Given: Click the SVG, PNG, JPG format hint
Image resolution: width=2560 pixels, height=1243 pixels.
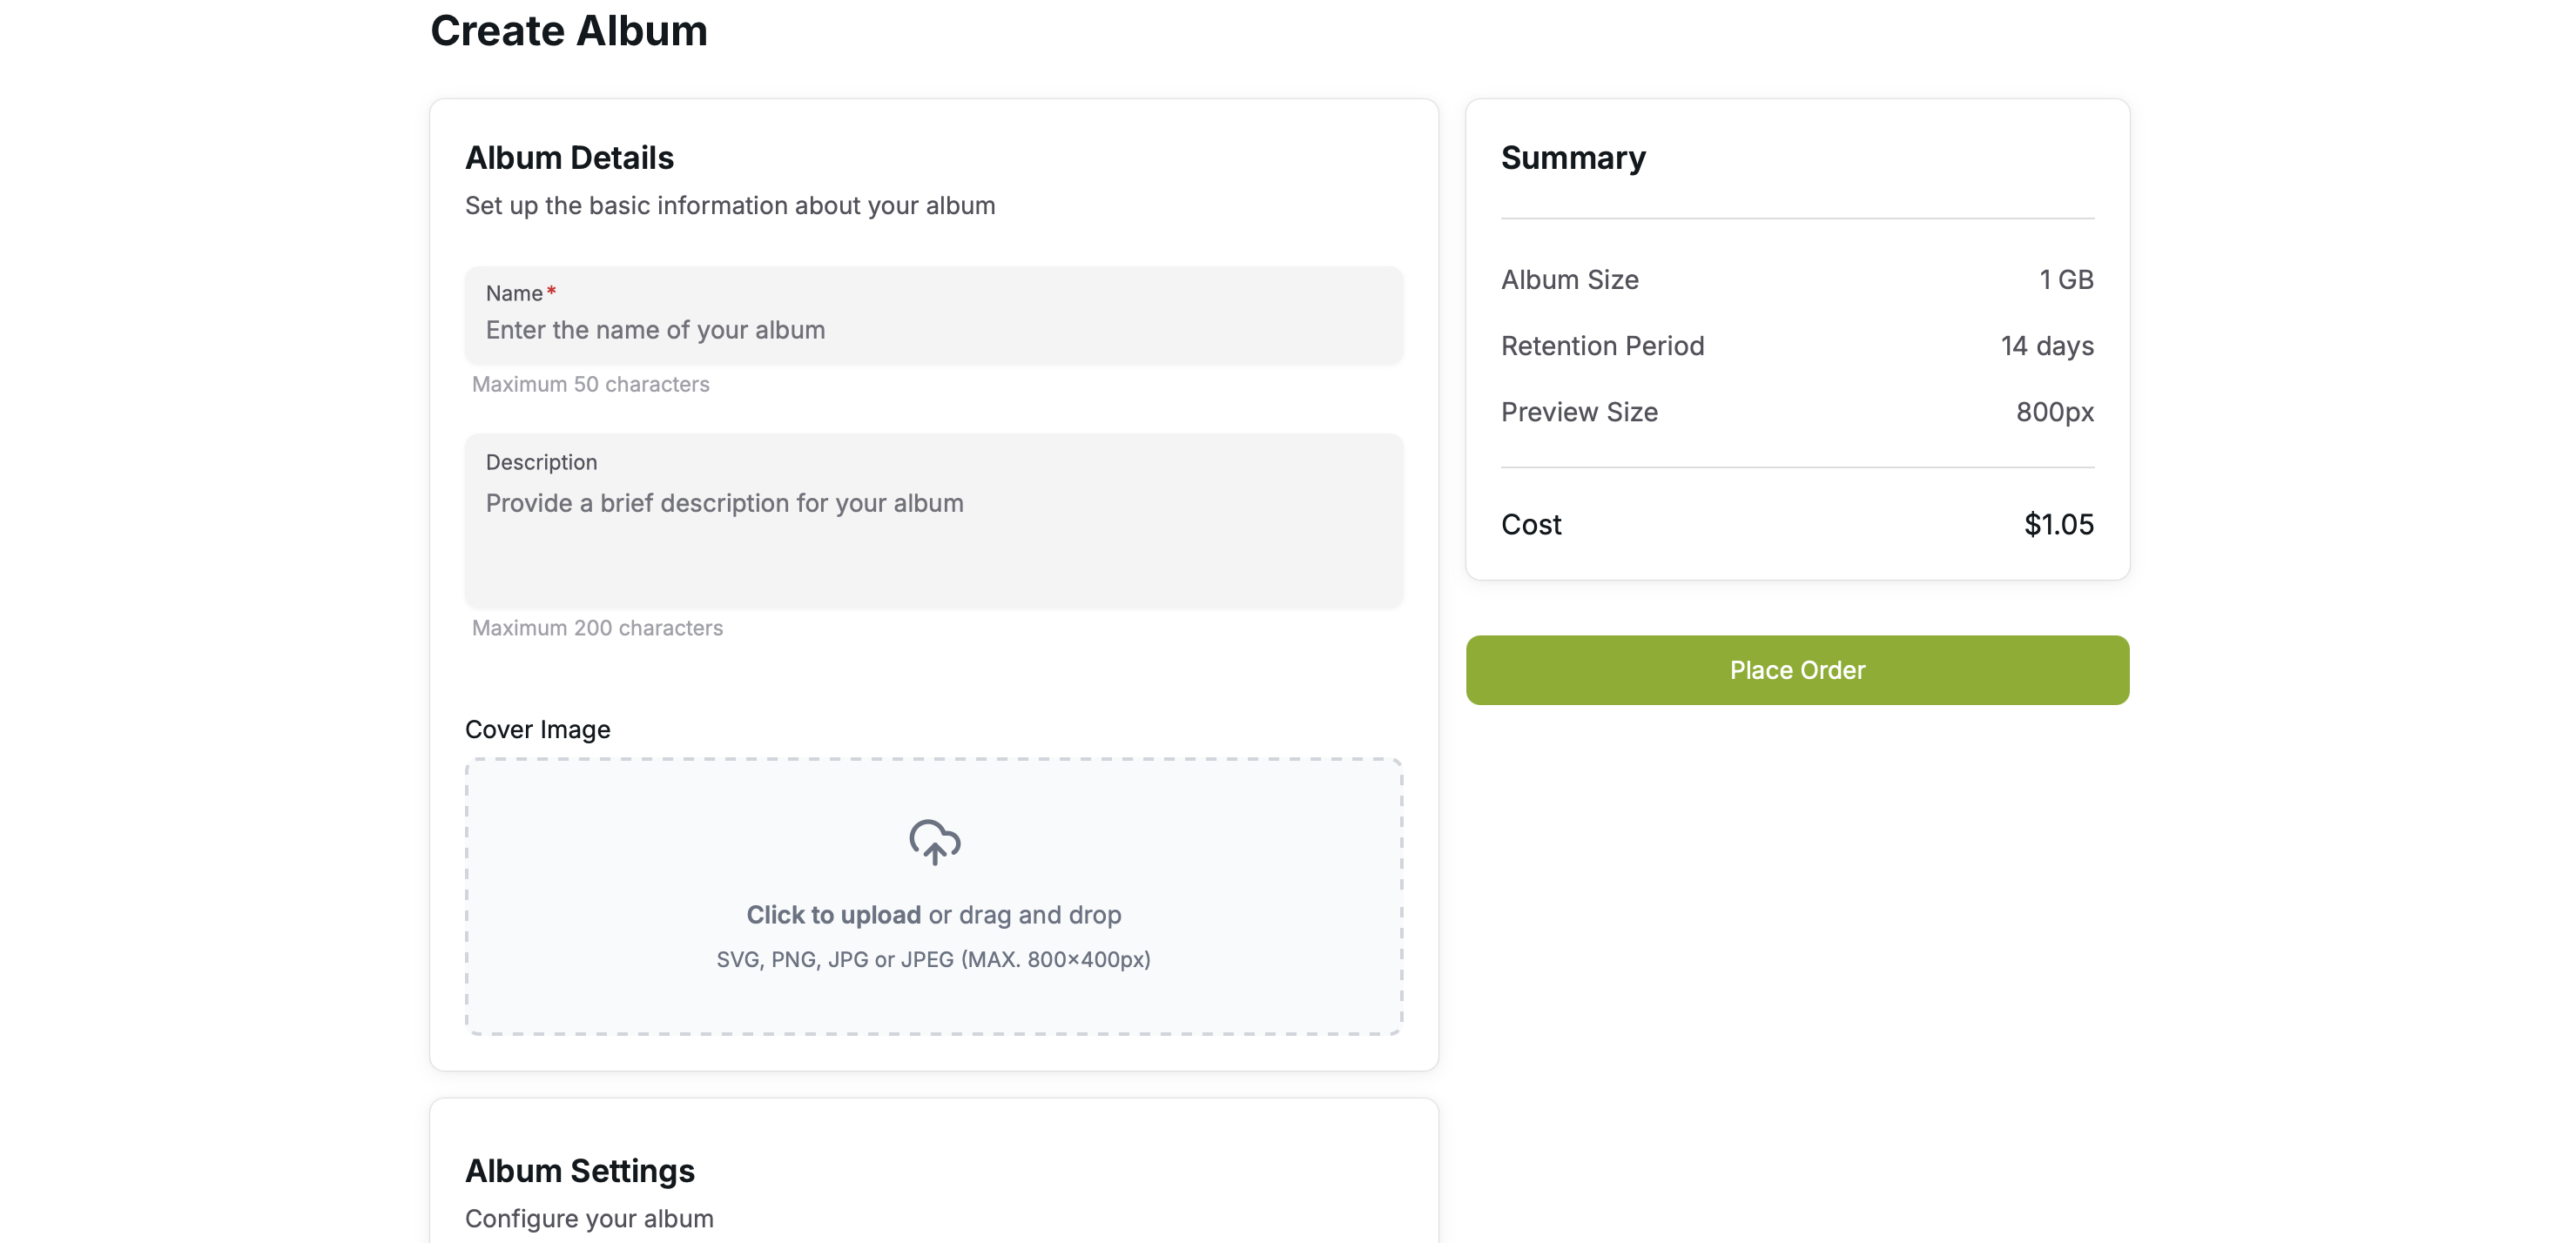Looking at the screenshot, I should point(933,960).
